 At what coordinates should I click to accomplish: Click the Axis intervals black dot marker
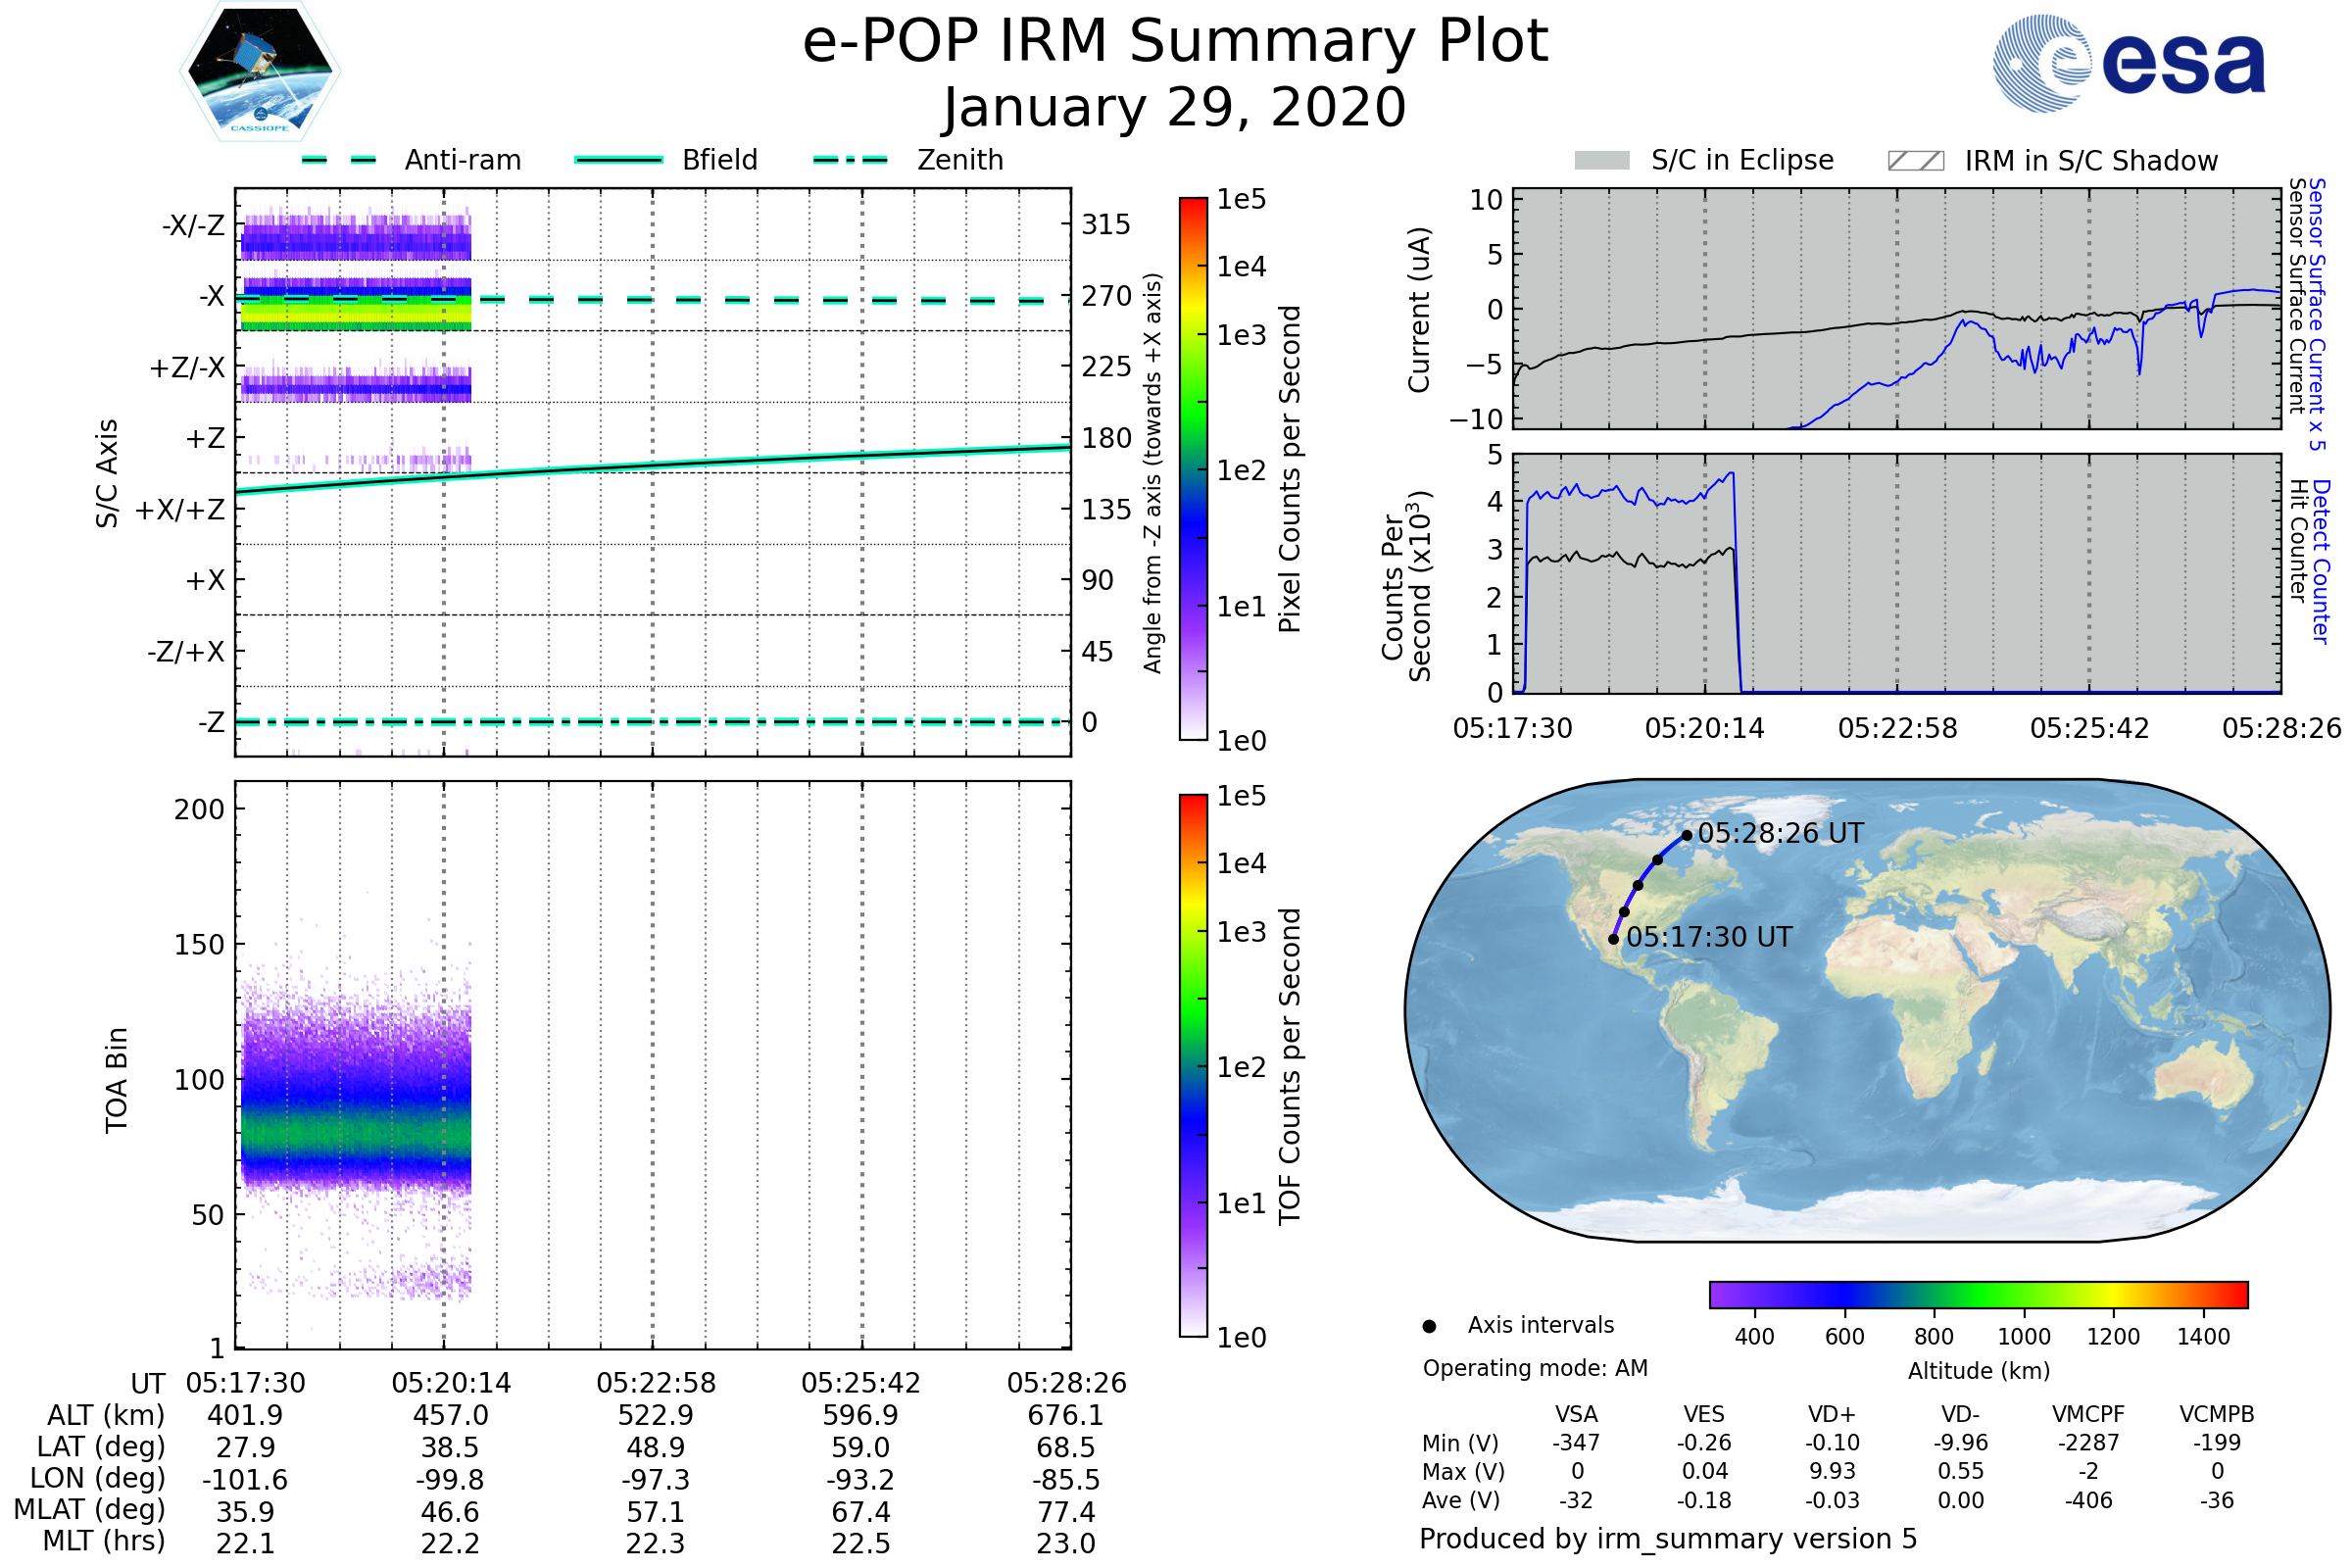click(x=1429, y=1326)
